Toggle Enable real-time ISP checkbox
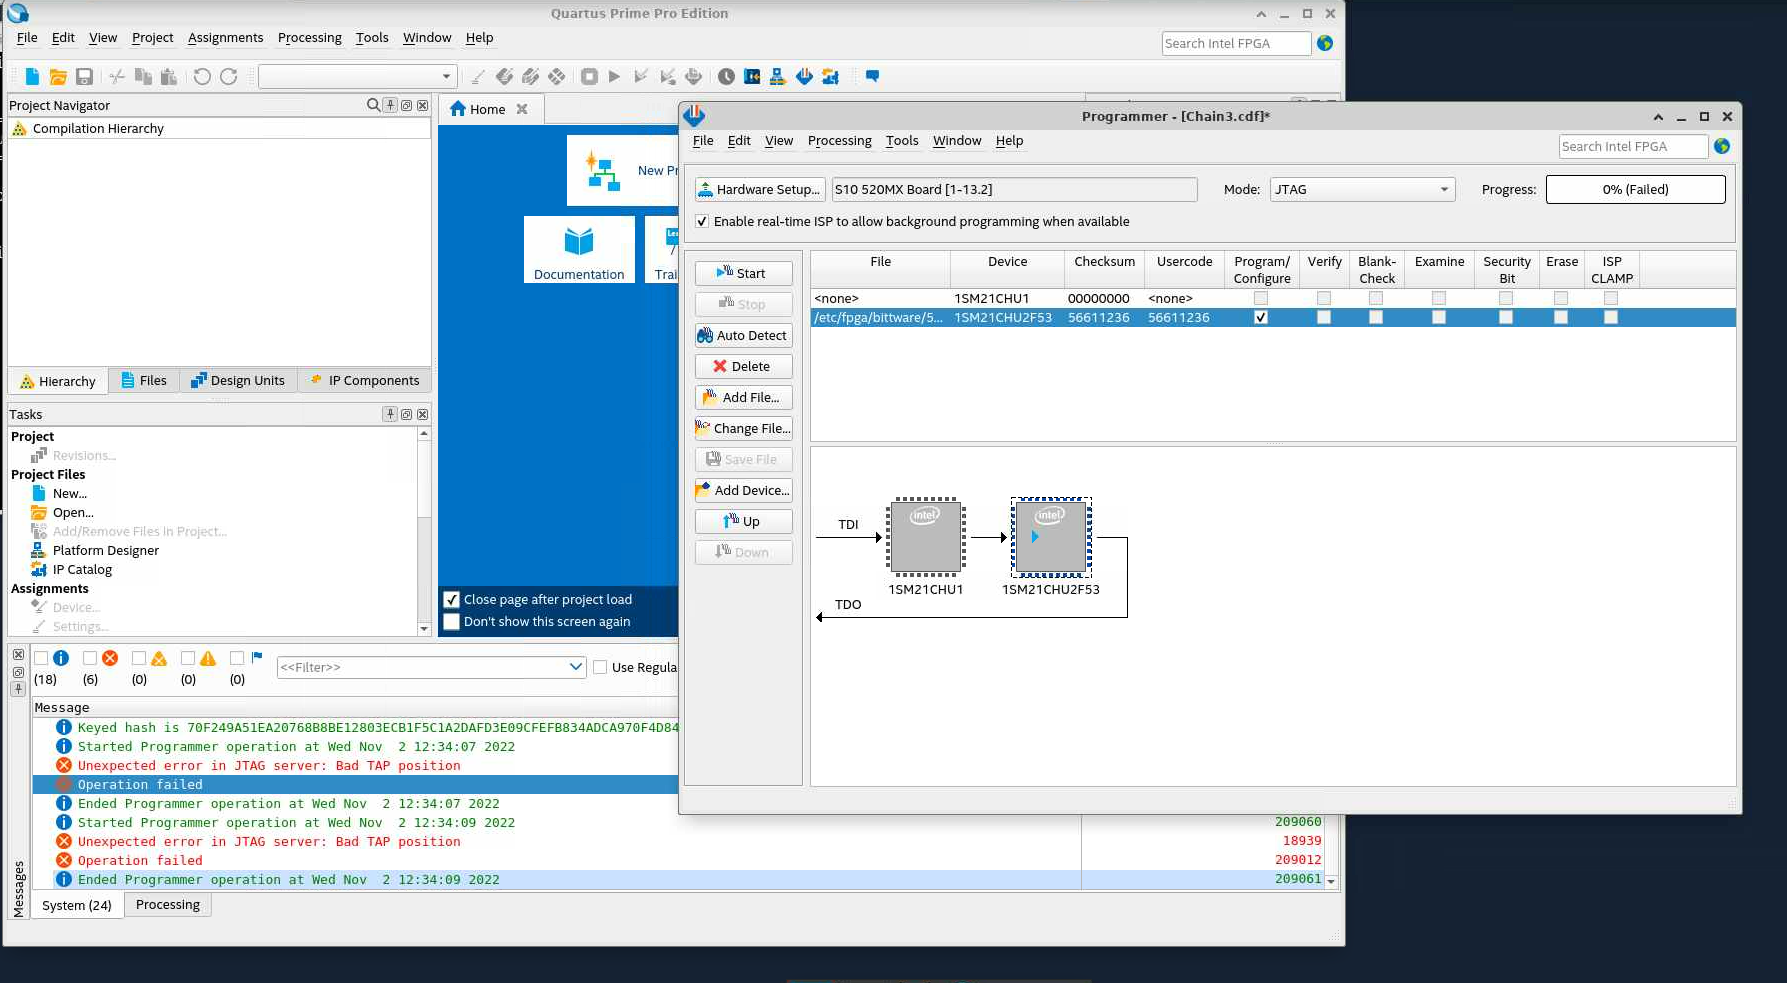 point(702,222)
